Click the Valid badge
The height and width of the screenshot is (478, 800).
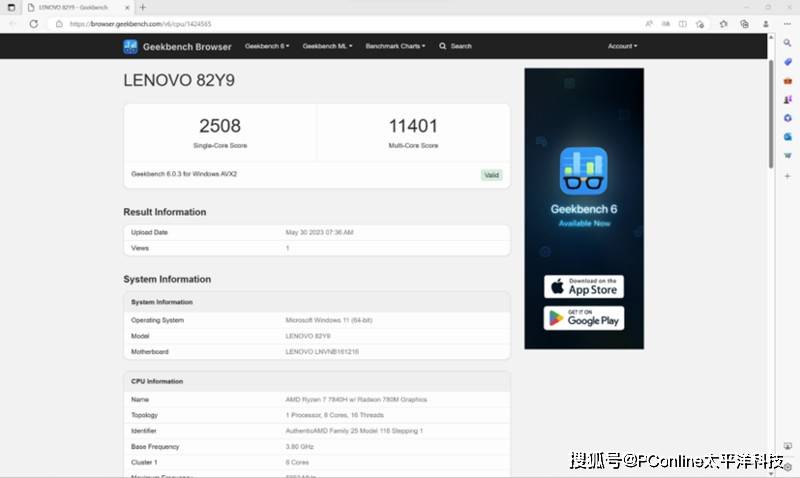[x=491, y=175]
